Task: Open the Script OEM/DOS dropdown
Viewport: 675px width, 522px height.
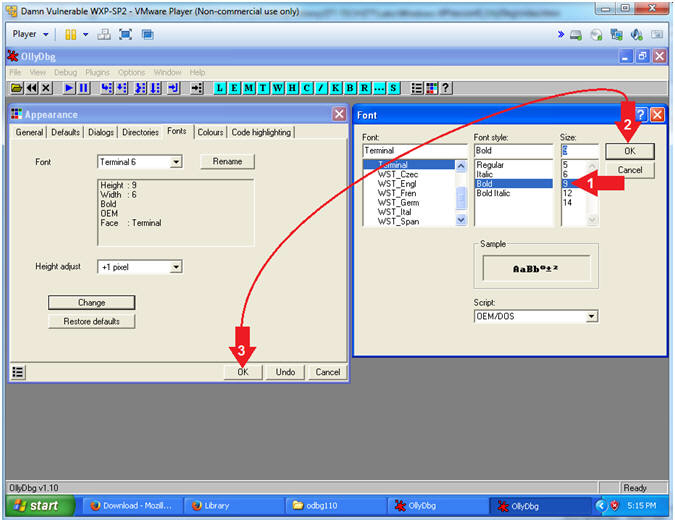Action: [591, 316]
